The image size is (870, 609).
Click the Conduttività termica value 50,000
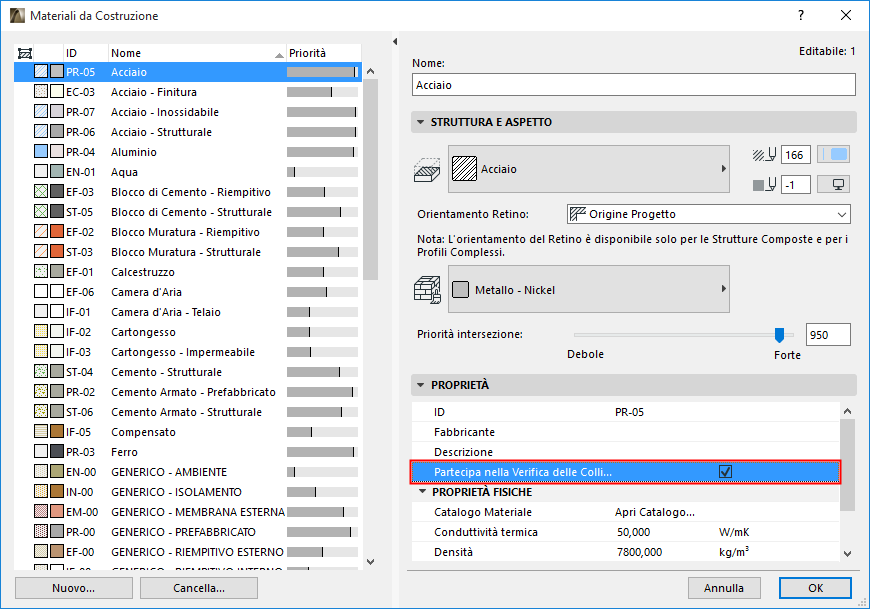click(633, 532)
